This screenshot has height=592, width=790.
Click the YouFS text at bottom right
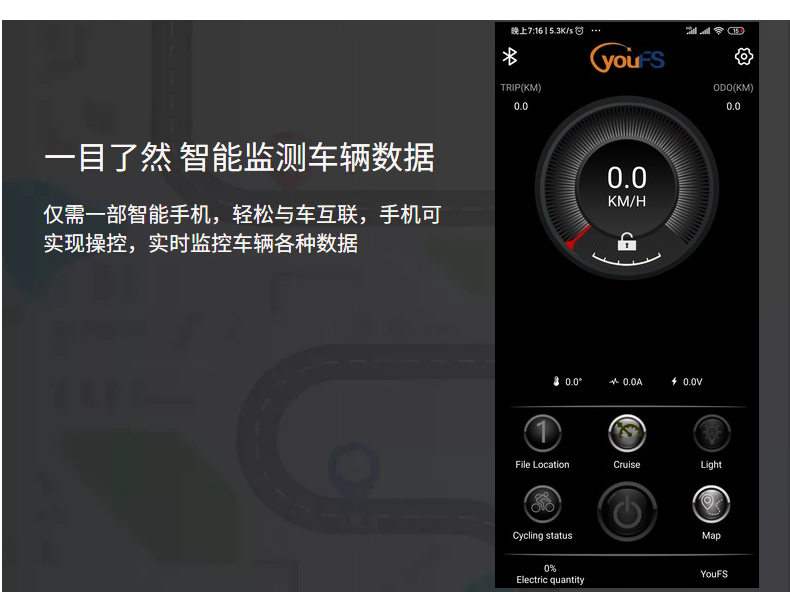pos(714,574)
